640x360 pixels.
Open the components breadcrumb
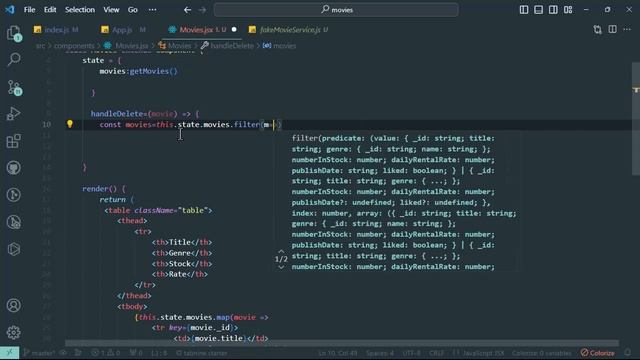(x=74, y=46)
